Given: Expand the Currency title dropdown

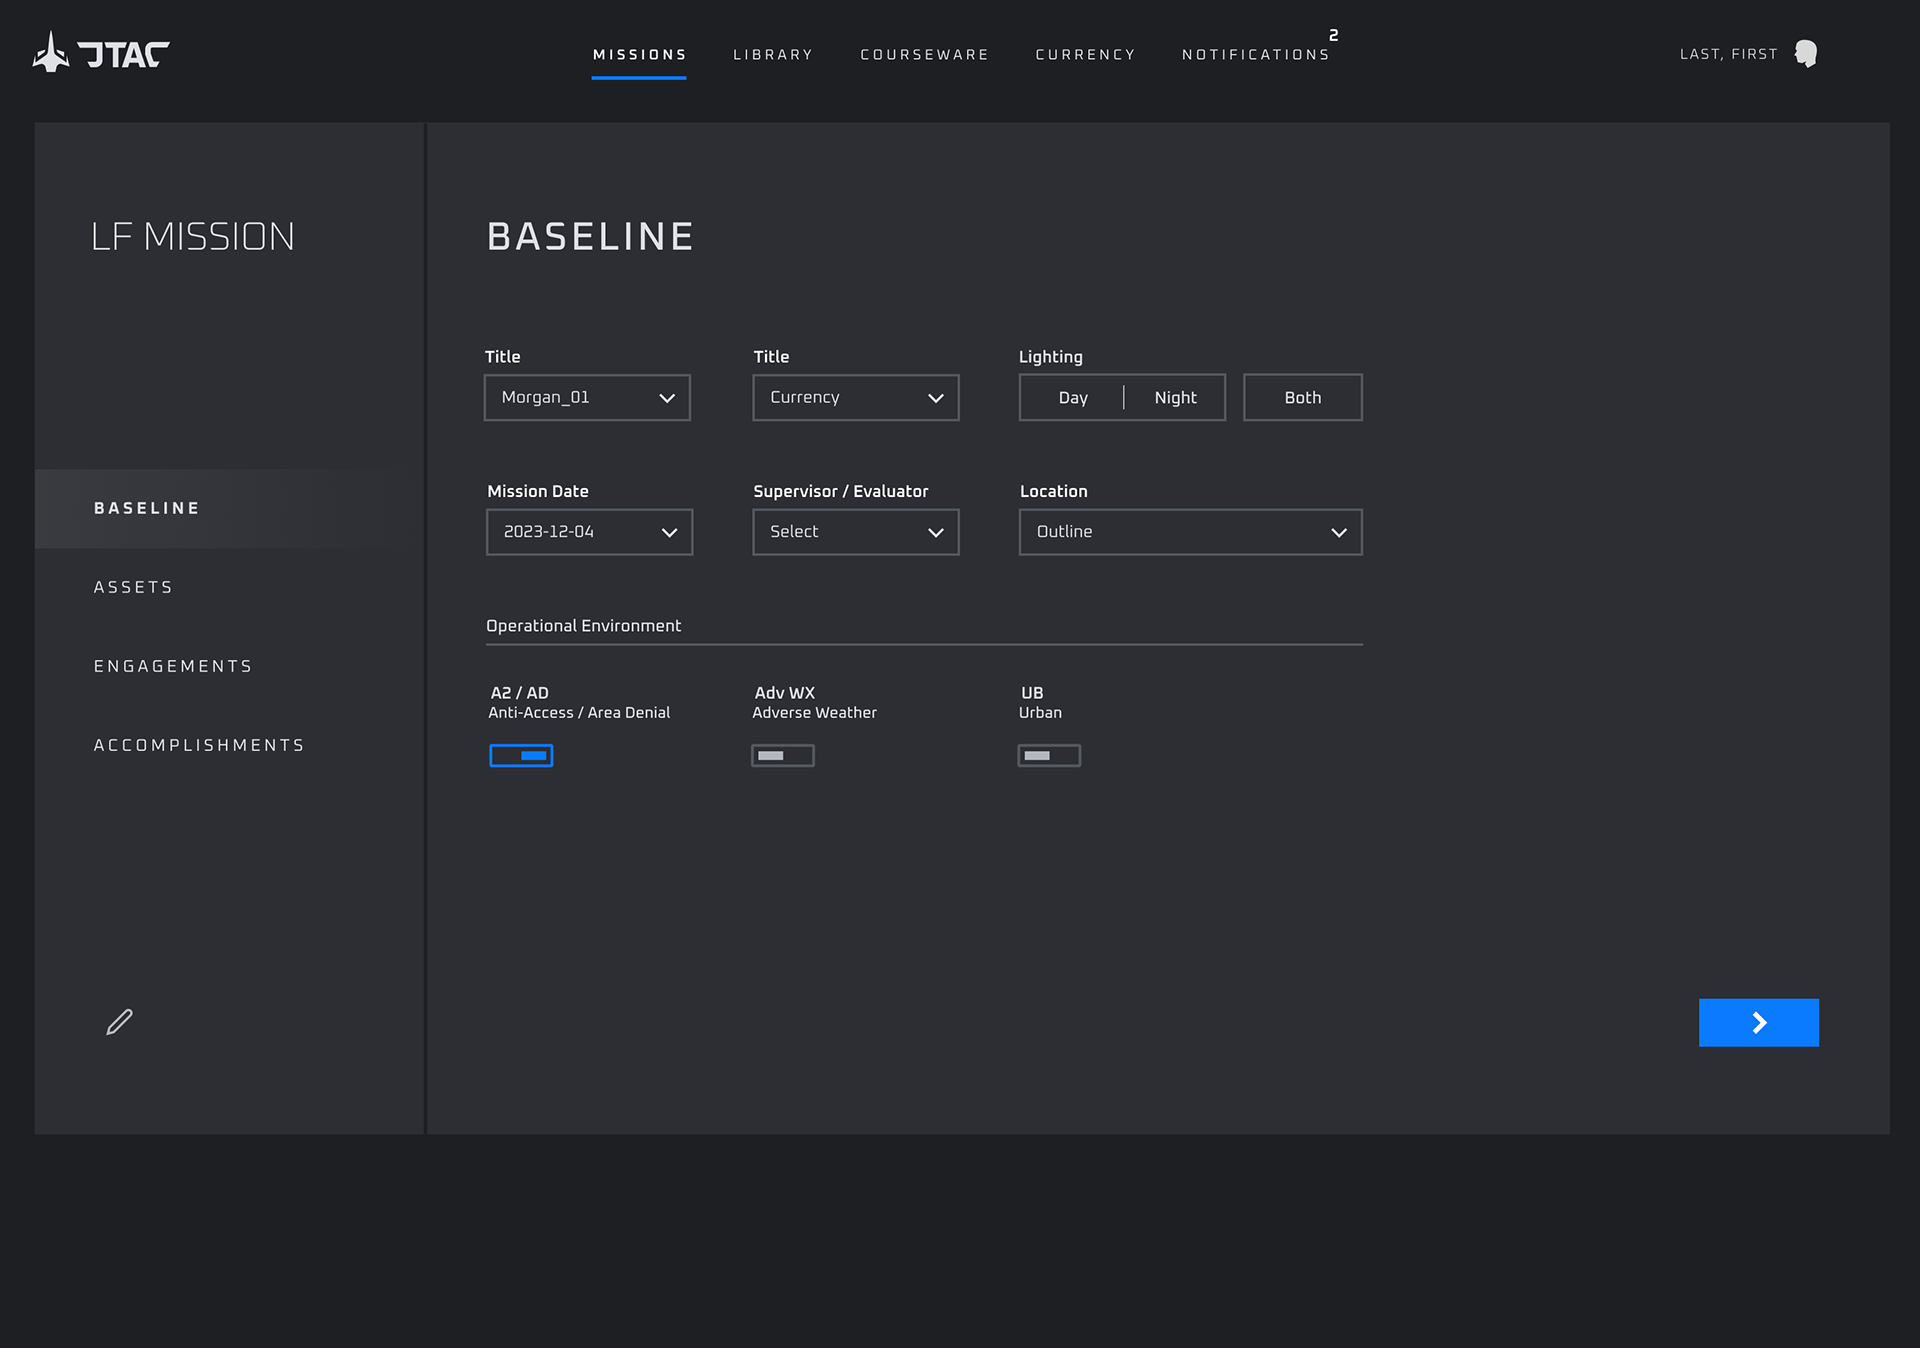Looking at the screenshot, I should click(x=855, y=398).
